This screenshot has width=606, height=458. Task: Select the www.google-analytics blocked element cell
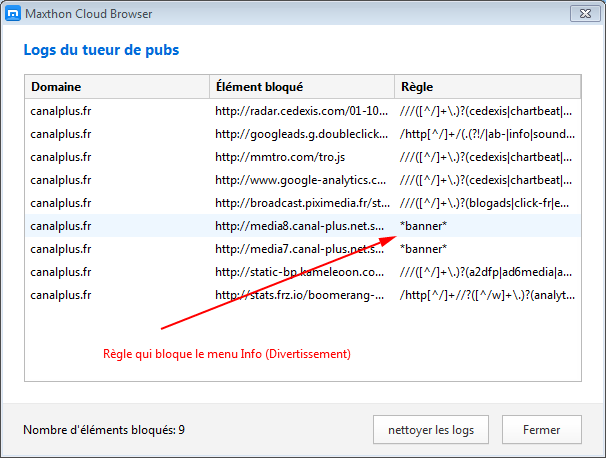click(x=301, y=180)
